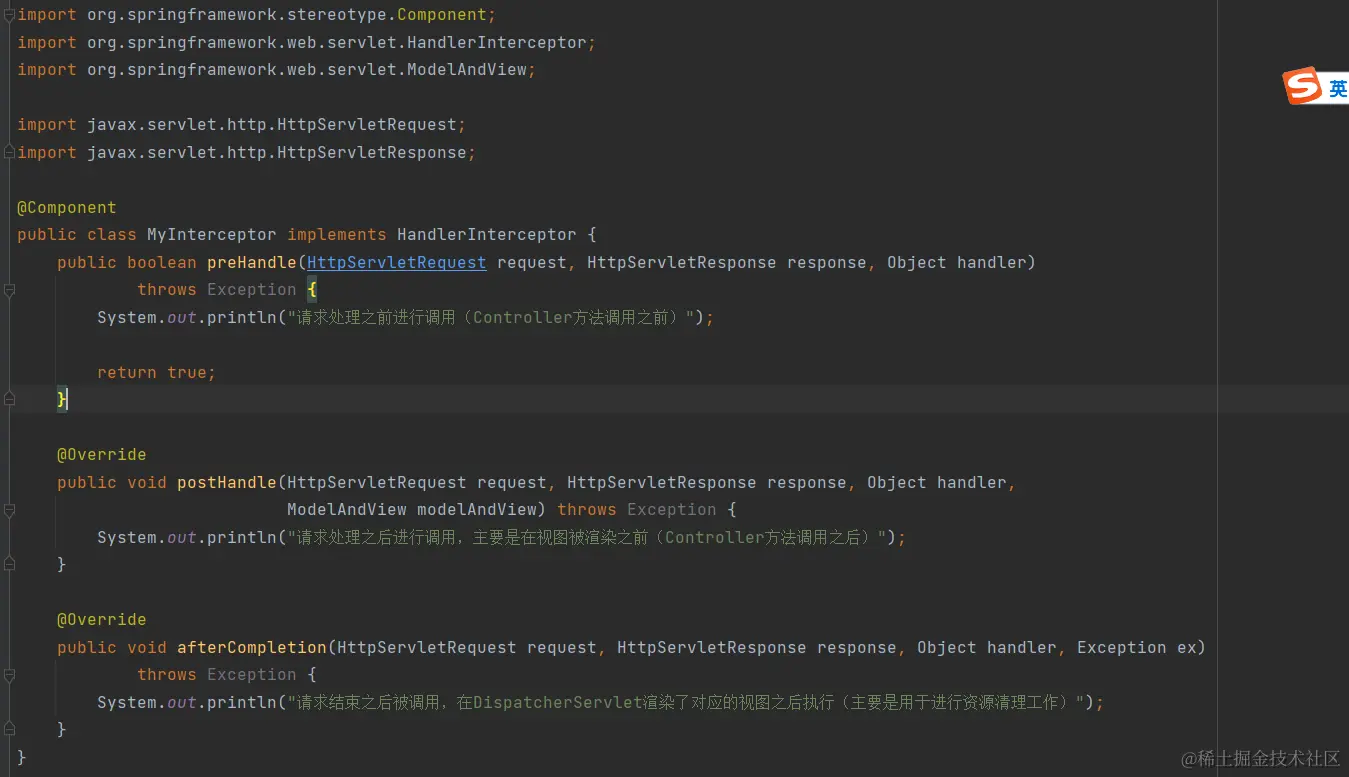
Task: Collapse the postHandle method using its gutter fold marker
Action: (9, 510)
